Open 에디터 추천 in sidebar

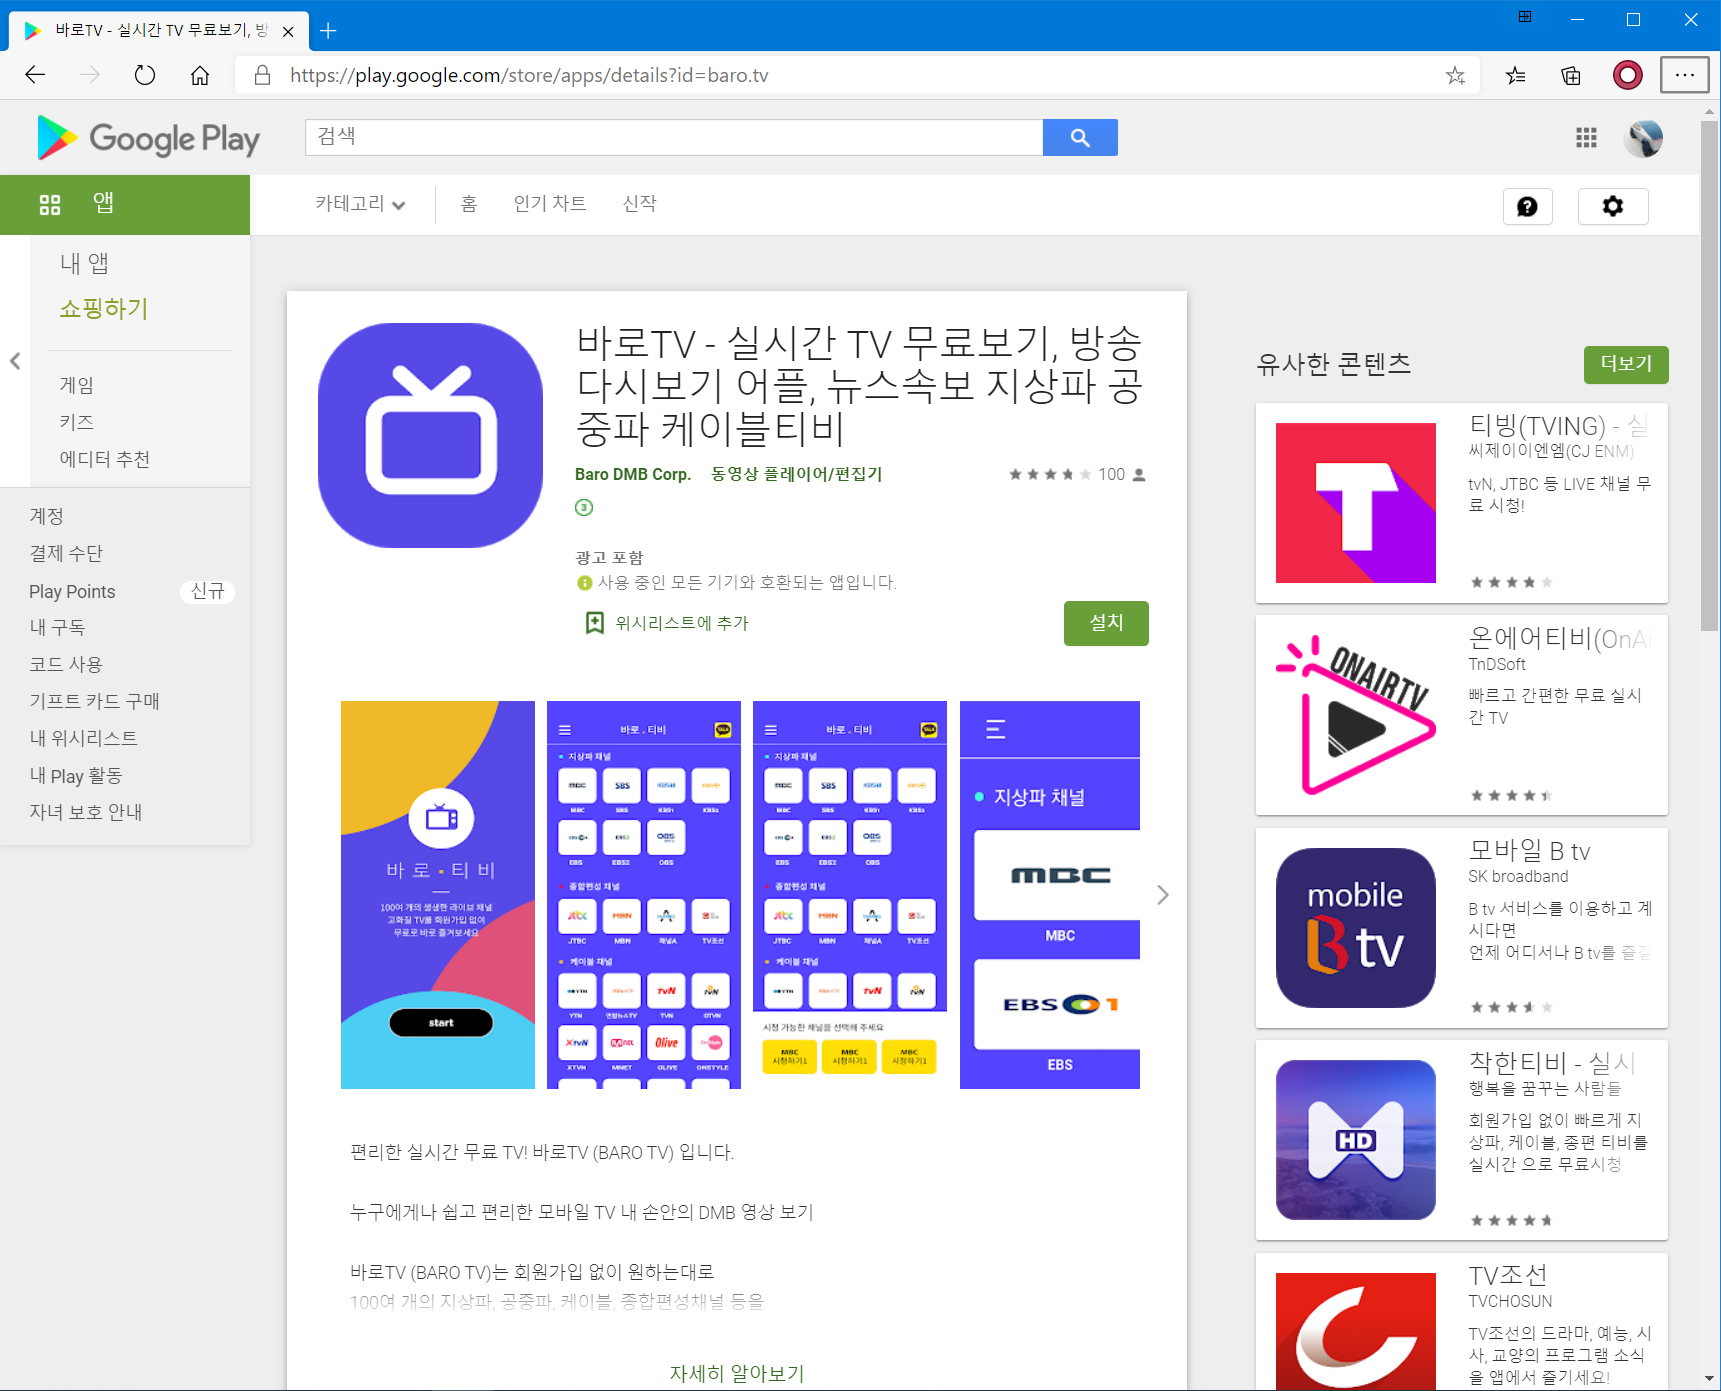pos(105,459)
